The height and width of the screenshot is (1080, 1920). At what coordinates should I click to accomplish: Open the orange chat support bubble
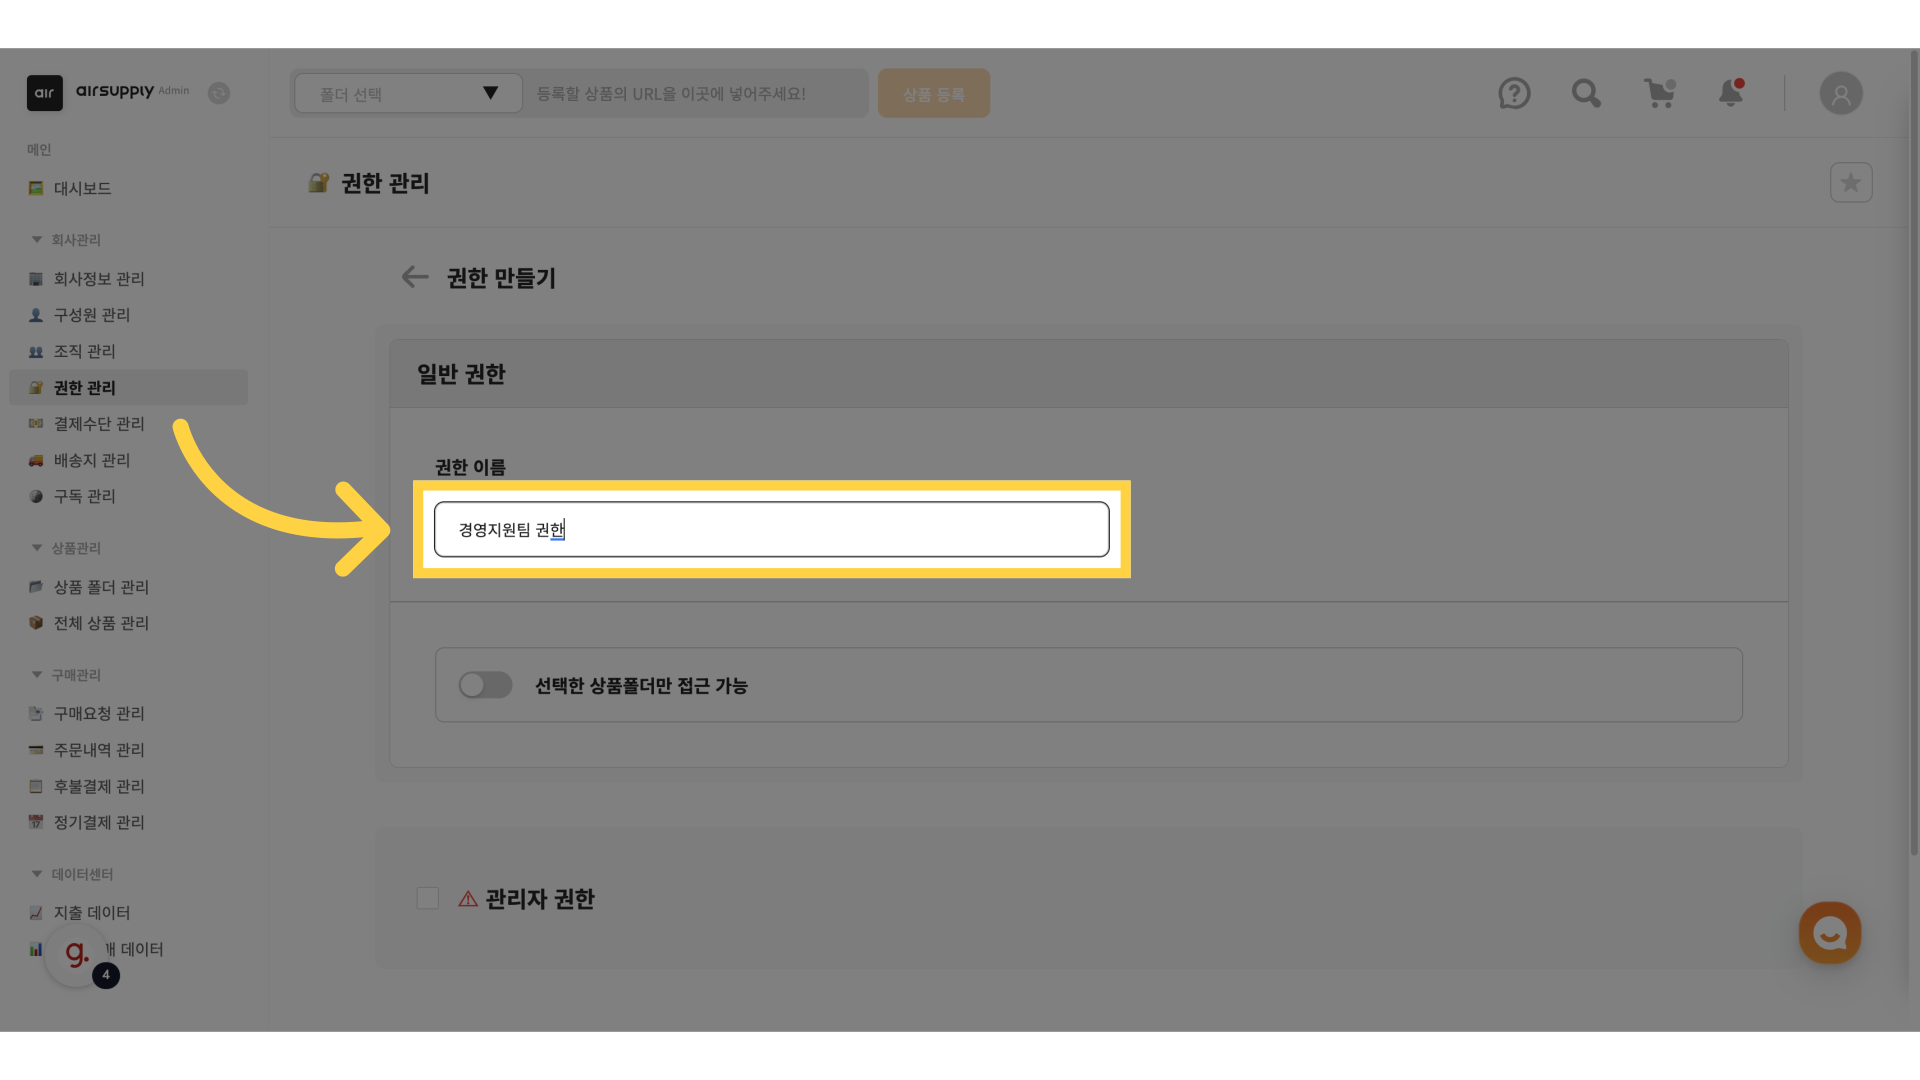1829,933
